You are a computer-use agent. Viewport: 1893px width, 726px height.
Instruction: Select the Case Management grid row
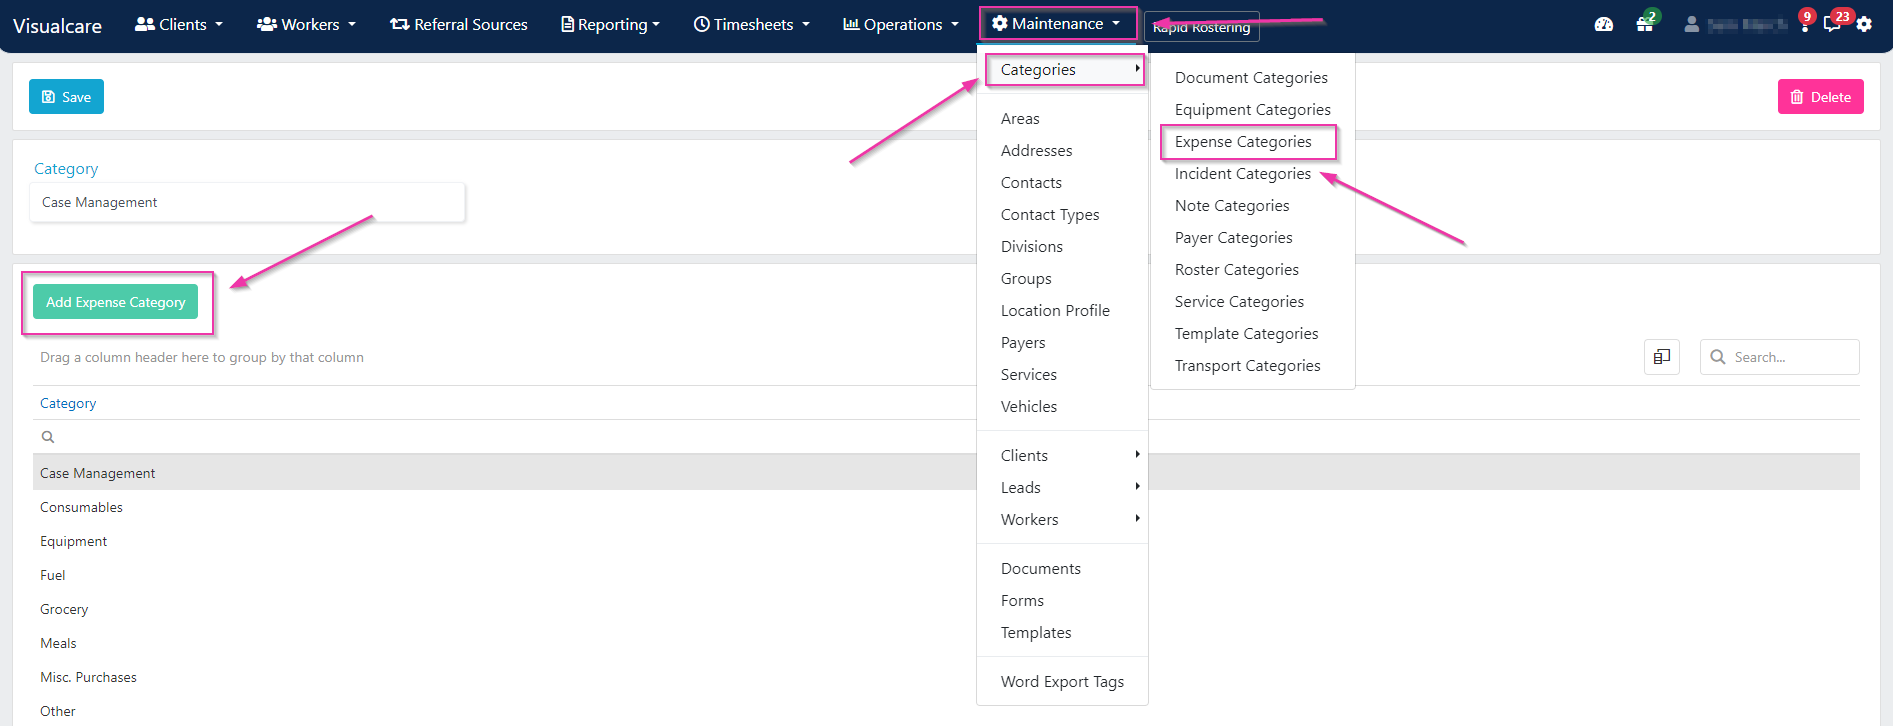[x=946, y=473]
